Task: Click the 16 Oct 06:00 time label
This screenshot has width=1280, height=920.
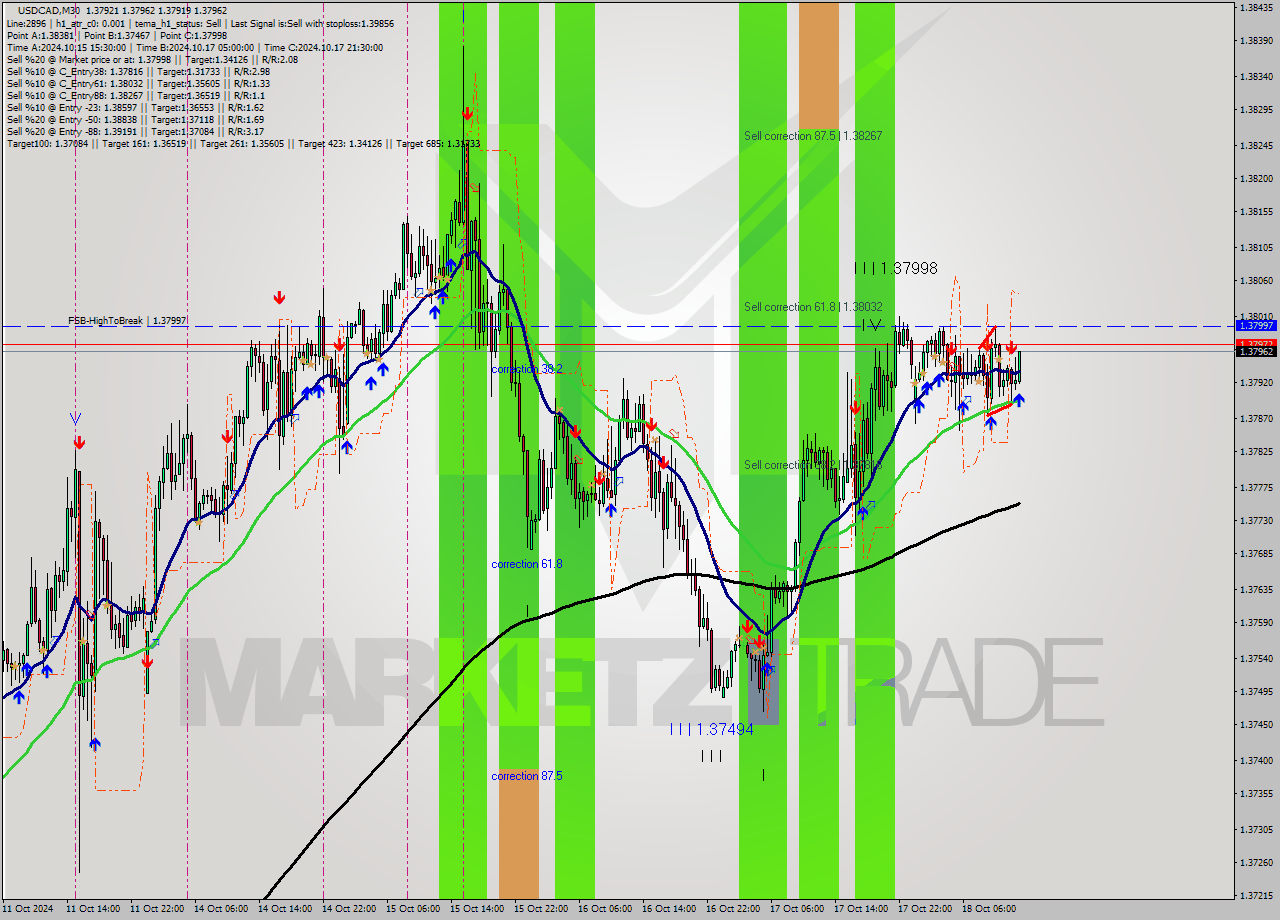Action: tap(605, 909)
